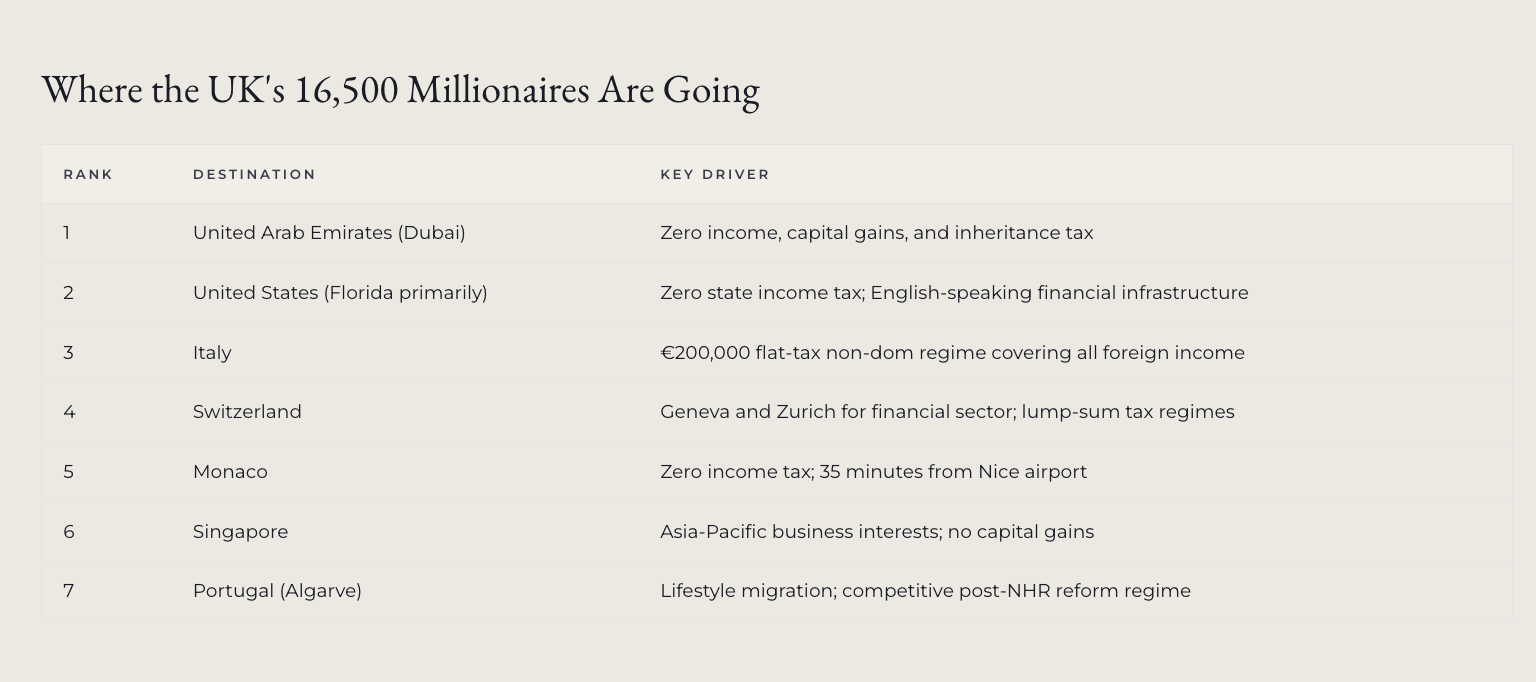Select the €200,000 flat-tax regime description
This screenshot has width=1536, height=682.
[952, 353]
